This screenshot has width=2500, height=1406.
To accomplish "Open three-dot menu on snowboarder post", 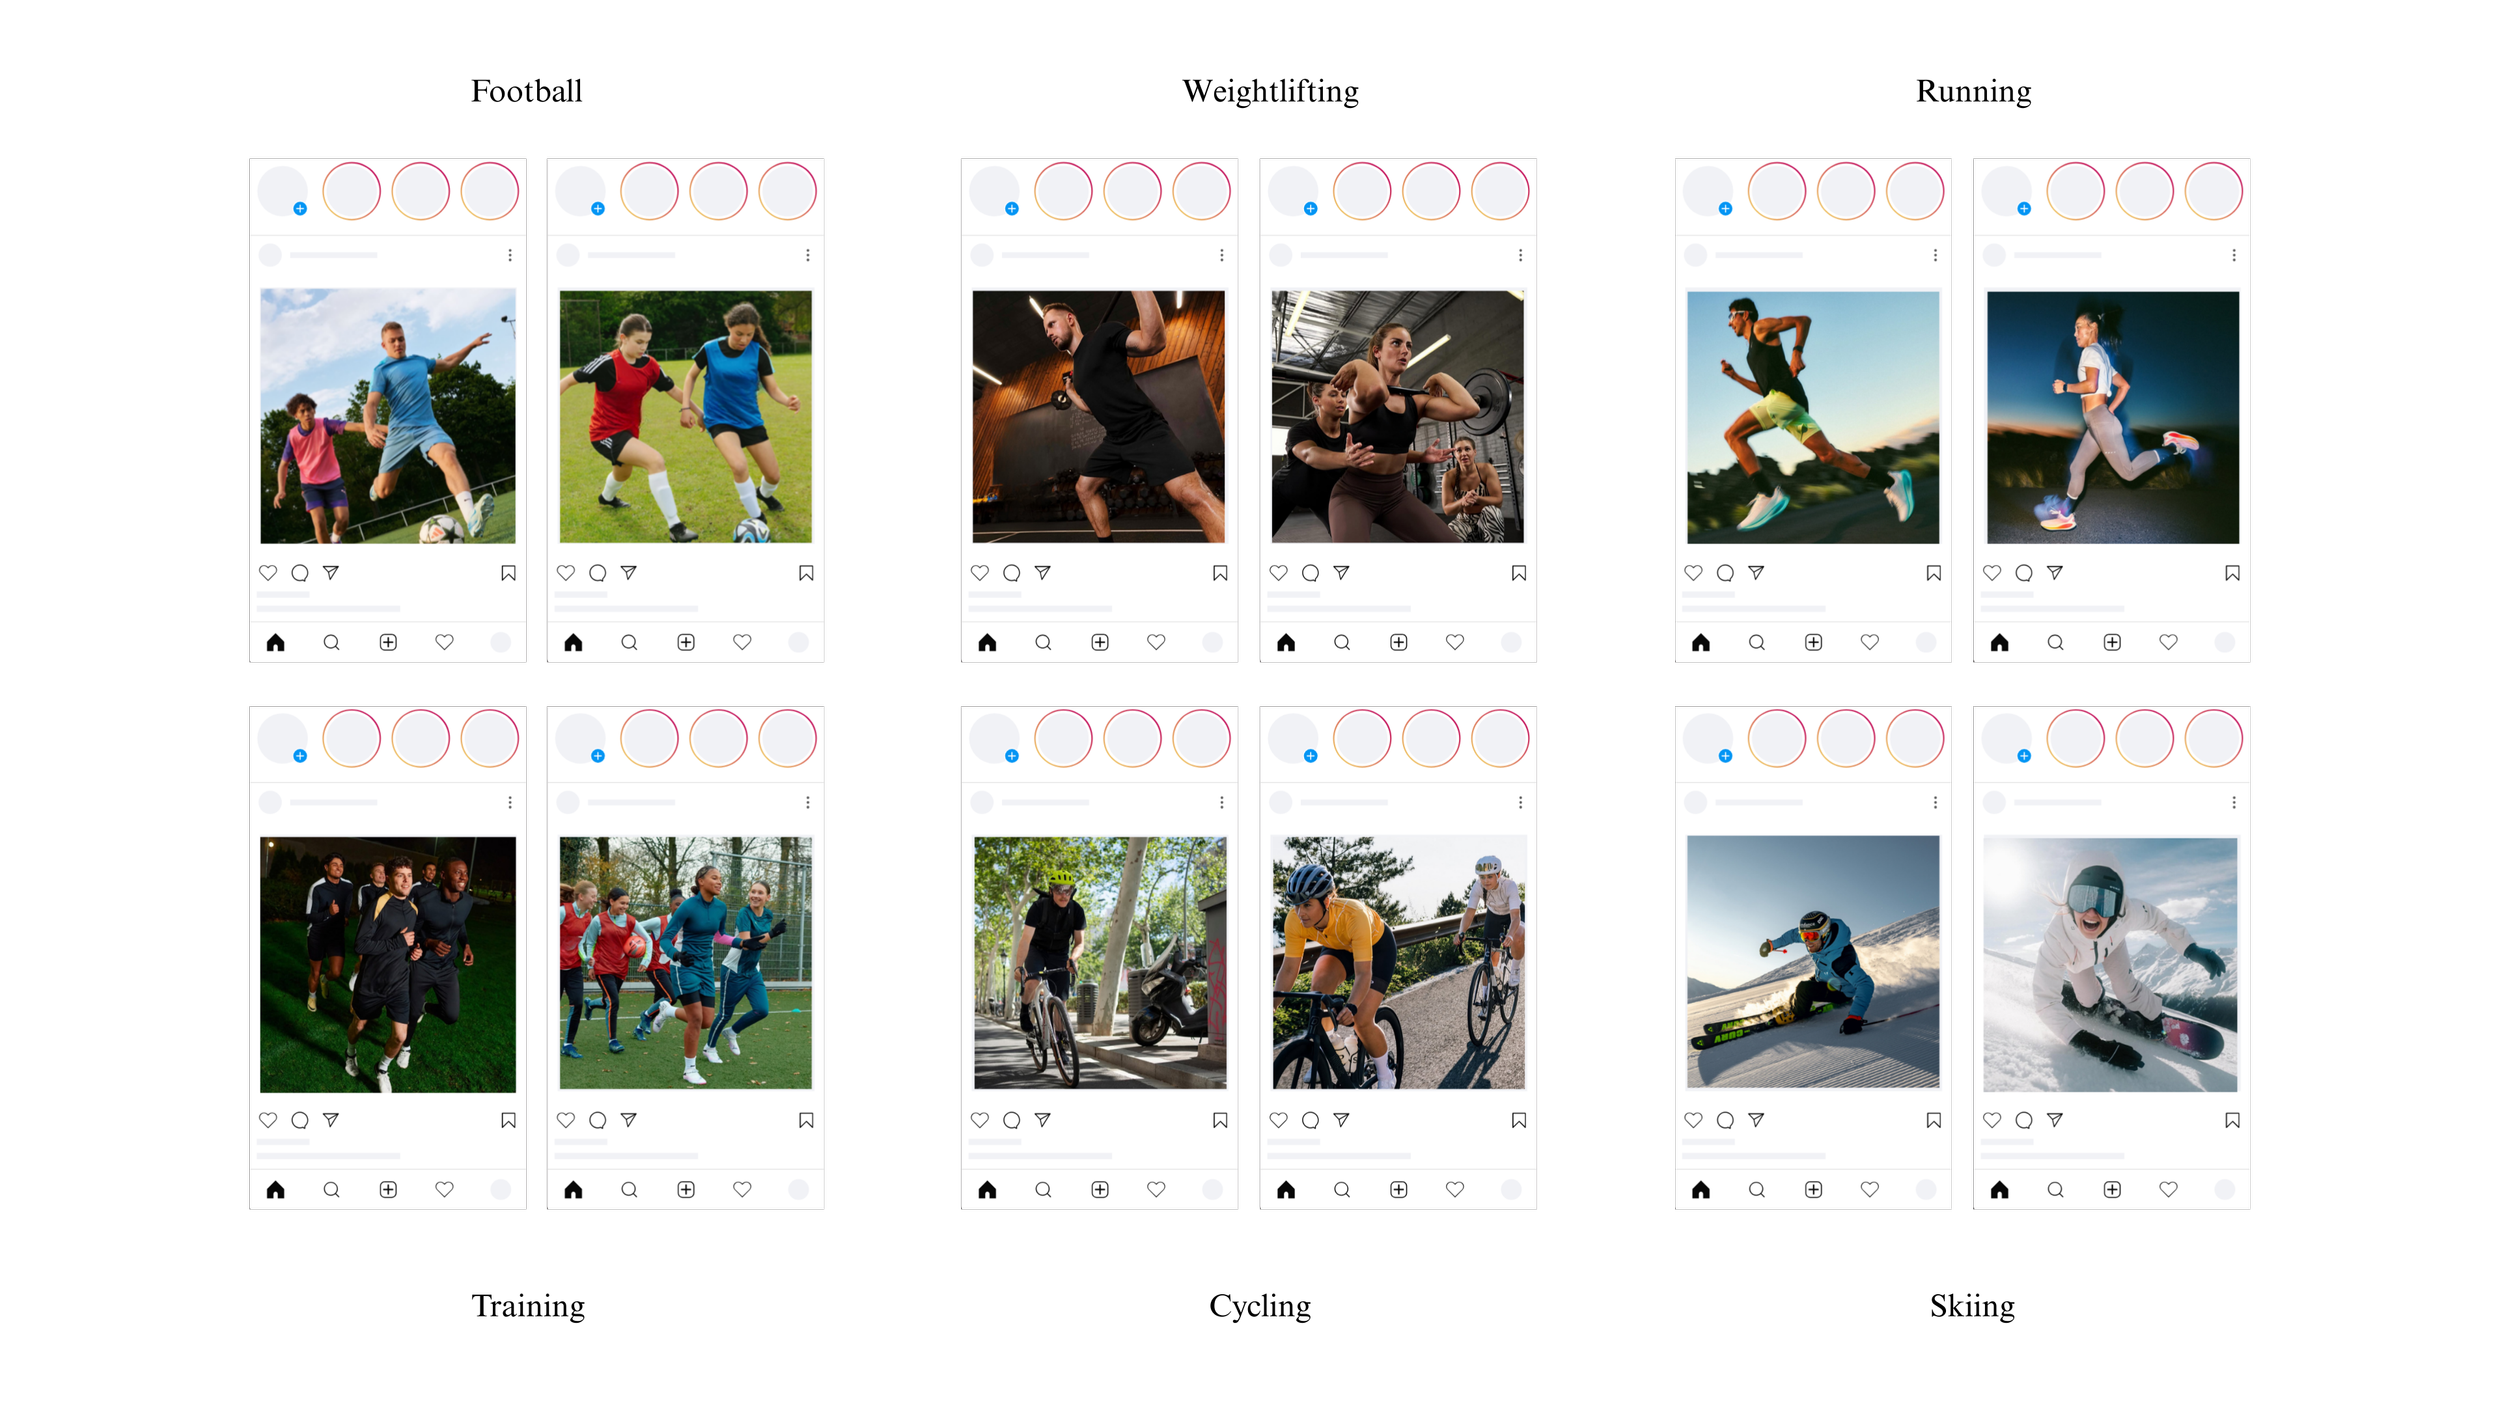I will (x=2234, y=802).
